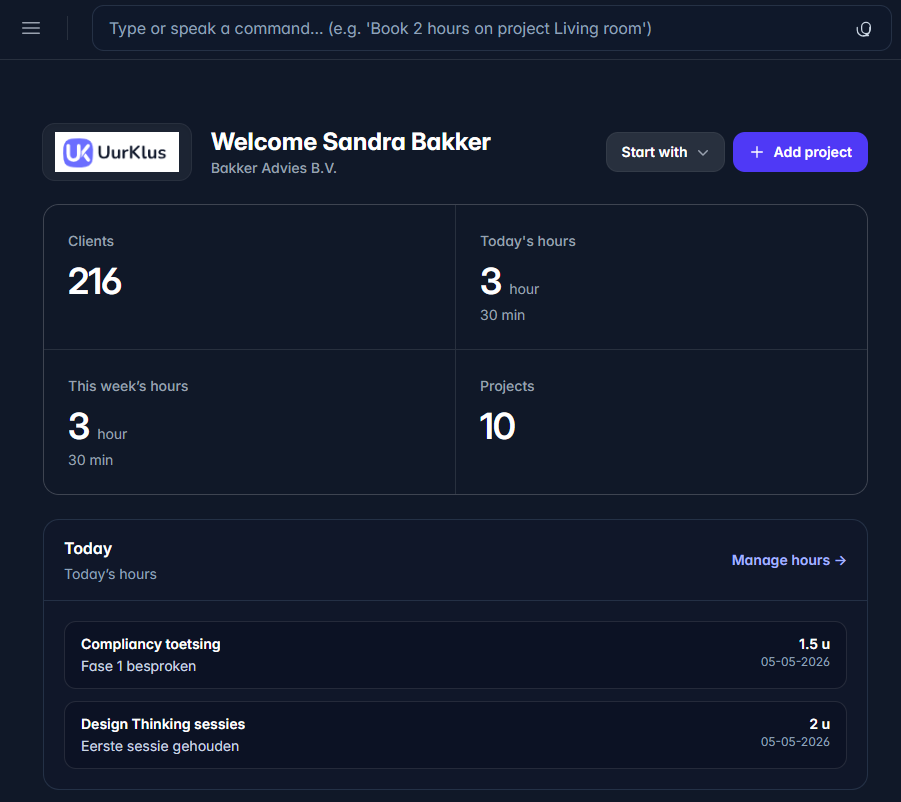Image resolution: width=901 pixels, height=802 pixels.
Task: Click the date under 2 u
Action: [x=795, y=742]
